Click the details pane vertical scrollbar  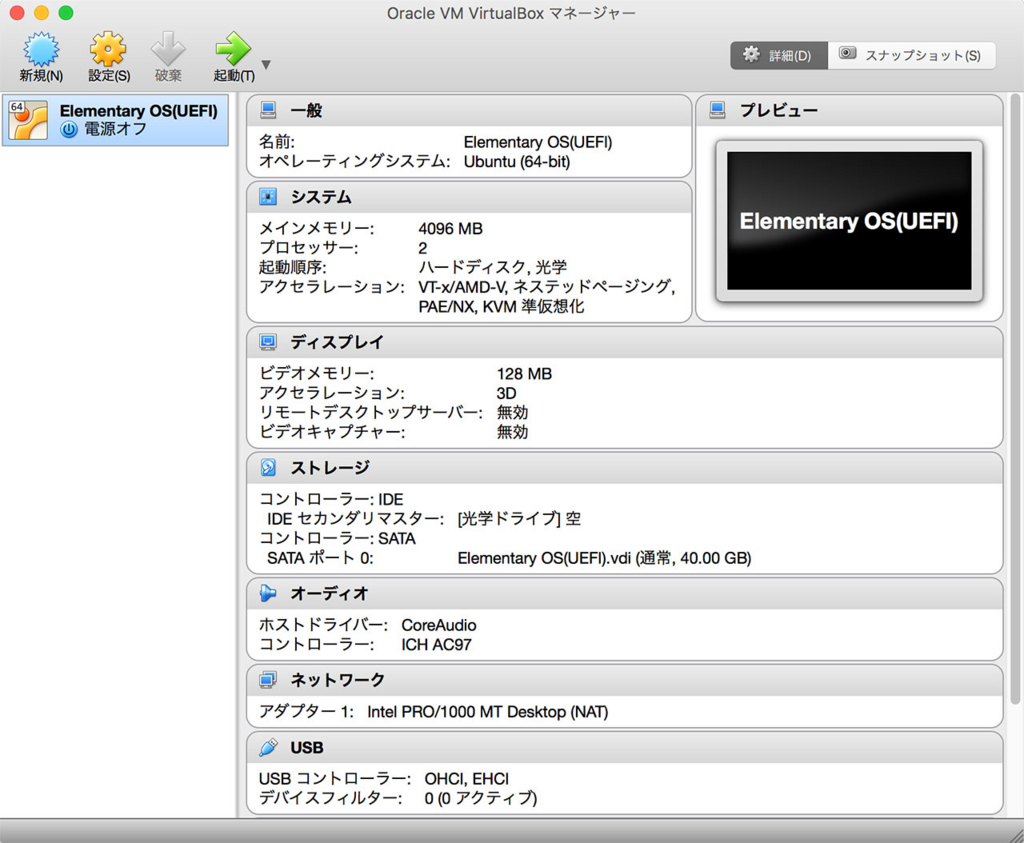coord(1015,398)
